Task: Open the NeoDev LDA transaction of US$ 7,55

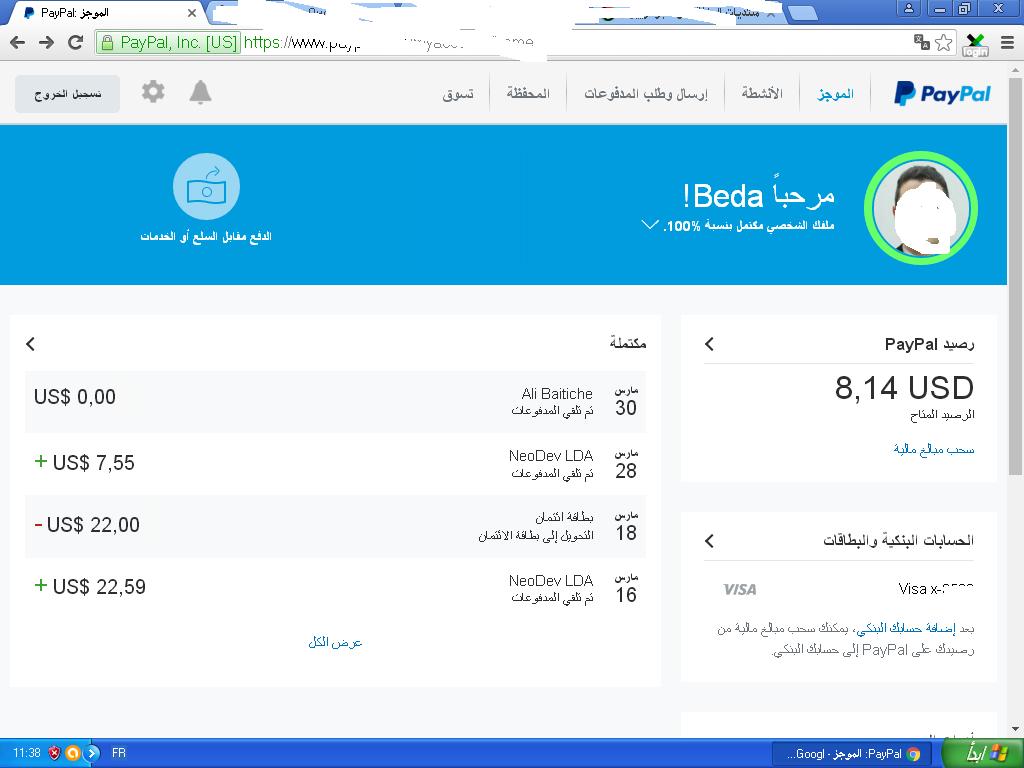Action: point(336,464)
